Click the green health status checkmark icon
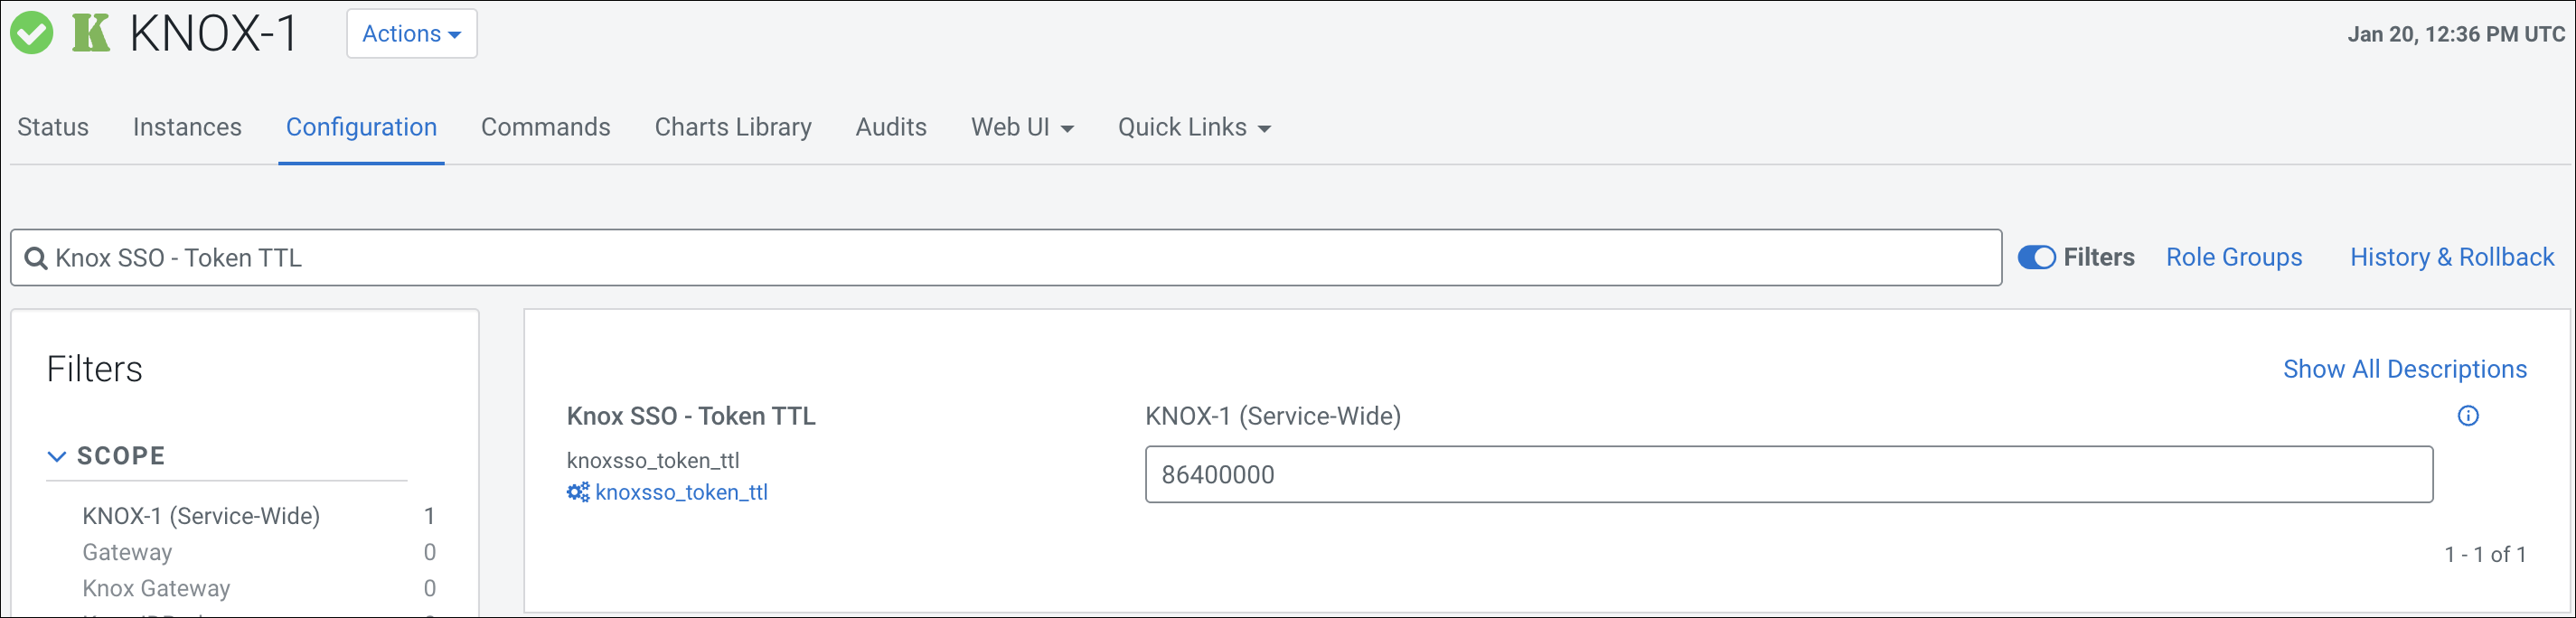Screen dimensions: 2576x618 coord(32,33)
